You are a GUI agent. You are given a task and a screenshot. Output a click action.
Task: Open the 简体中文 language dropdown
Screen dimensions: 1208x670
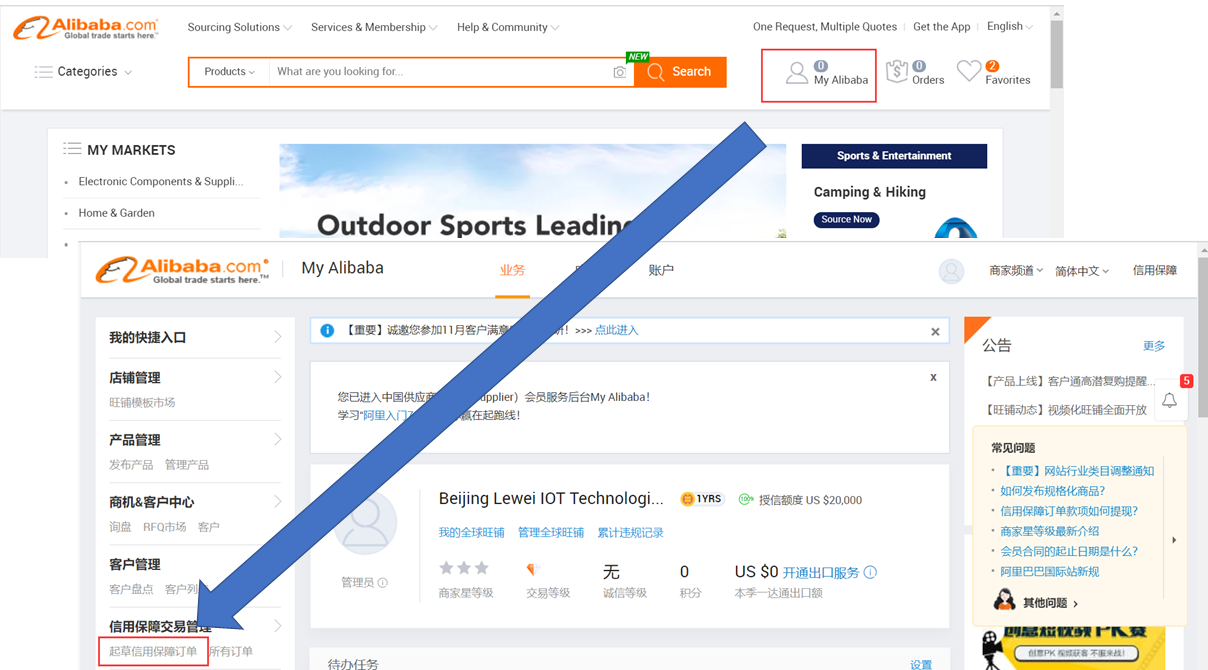(x=1082, y=271)
